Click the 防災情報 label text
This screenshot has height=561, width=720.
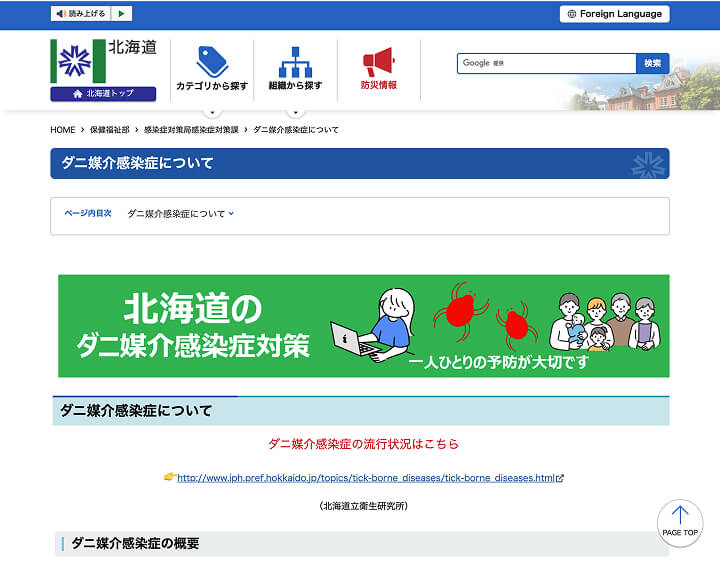[x=378, y=85]
